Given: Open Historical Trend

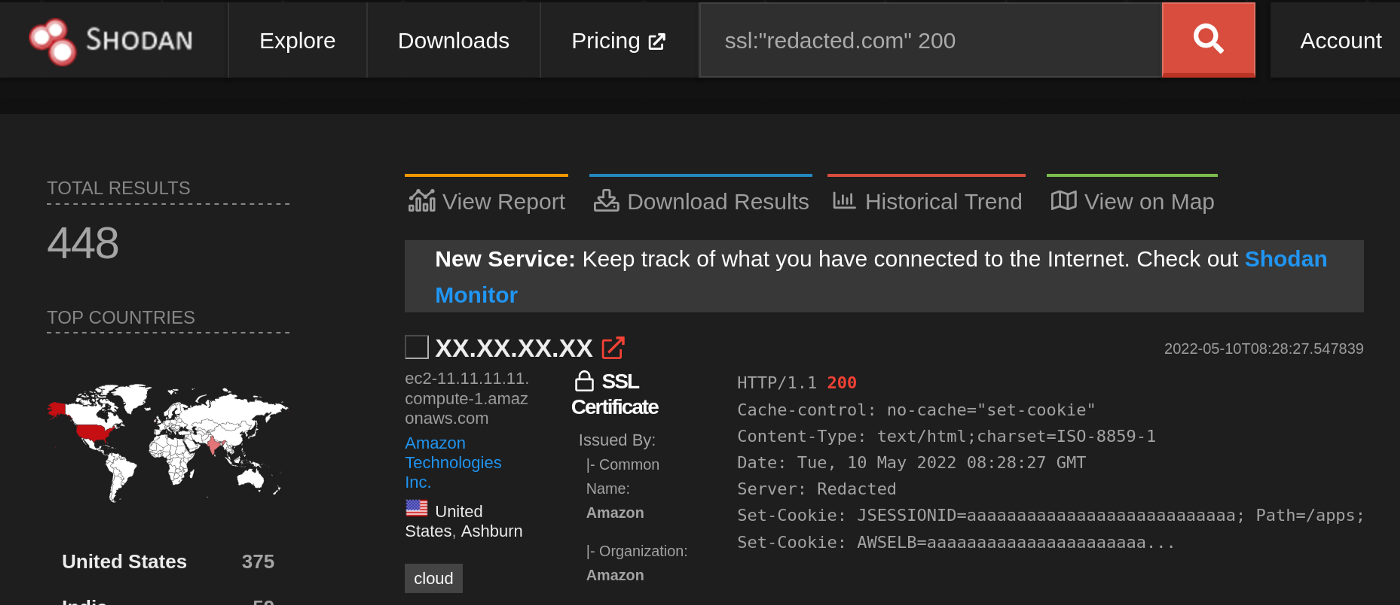Looking at the screenshot, I should point(927,201).
